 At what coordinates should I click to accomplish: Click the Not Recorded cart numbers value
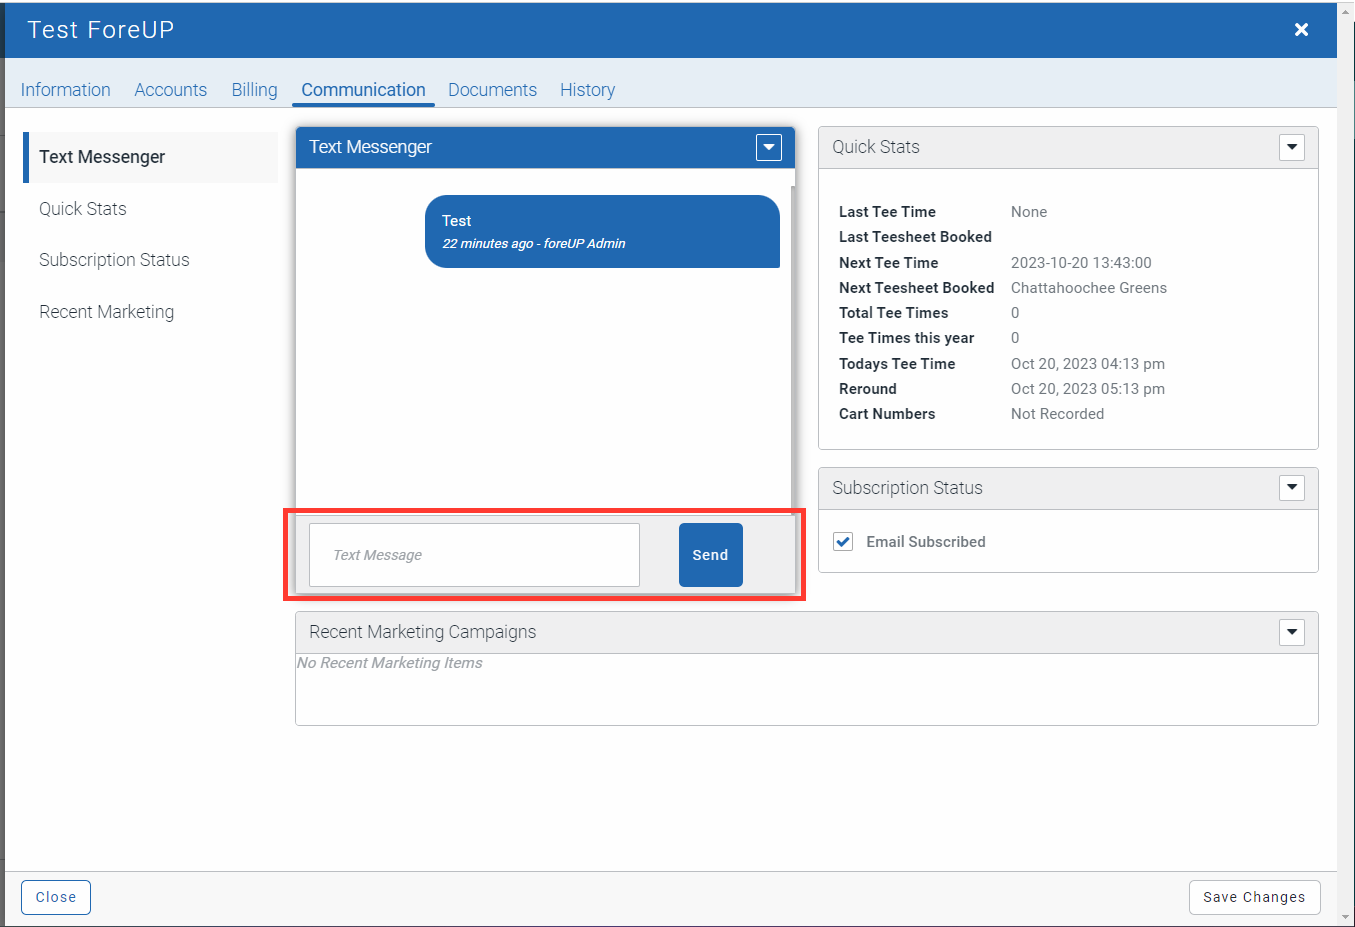(x=1057, y=414)
